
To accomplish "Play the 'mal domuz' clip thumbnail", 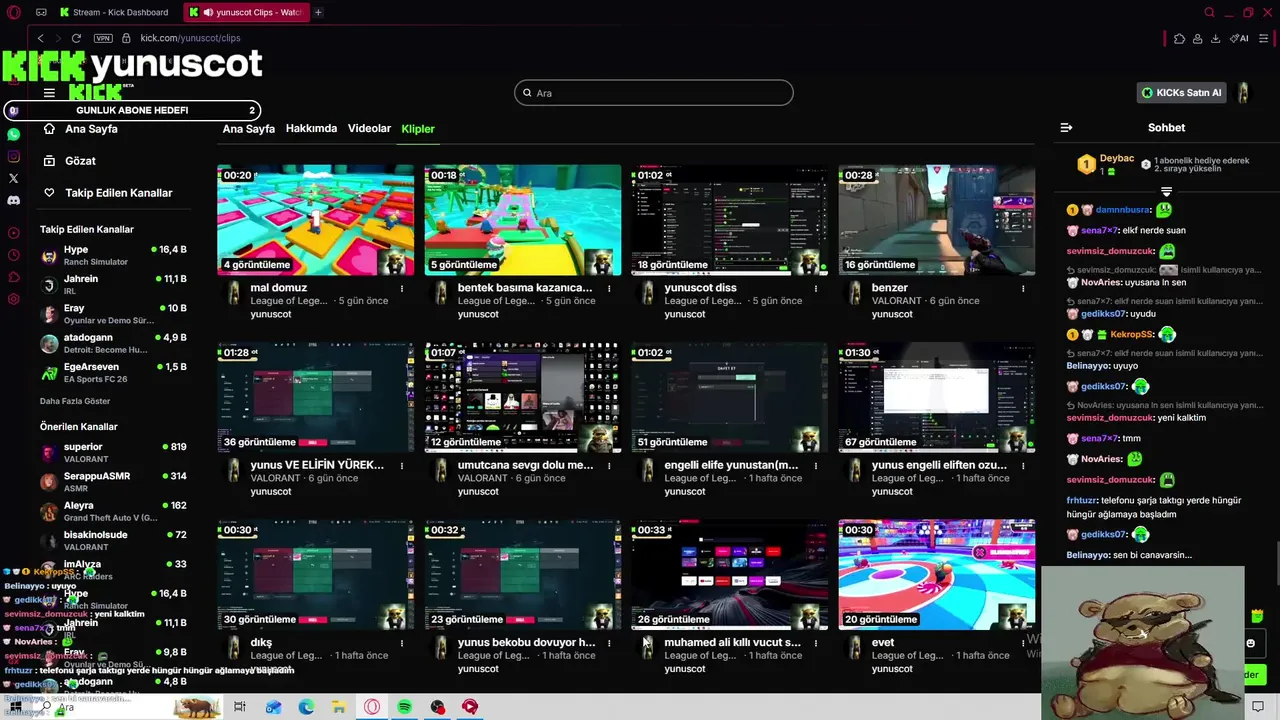I will coord(315,220).
